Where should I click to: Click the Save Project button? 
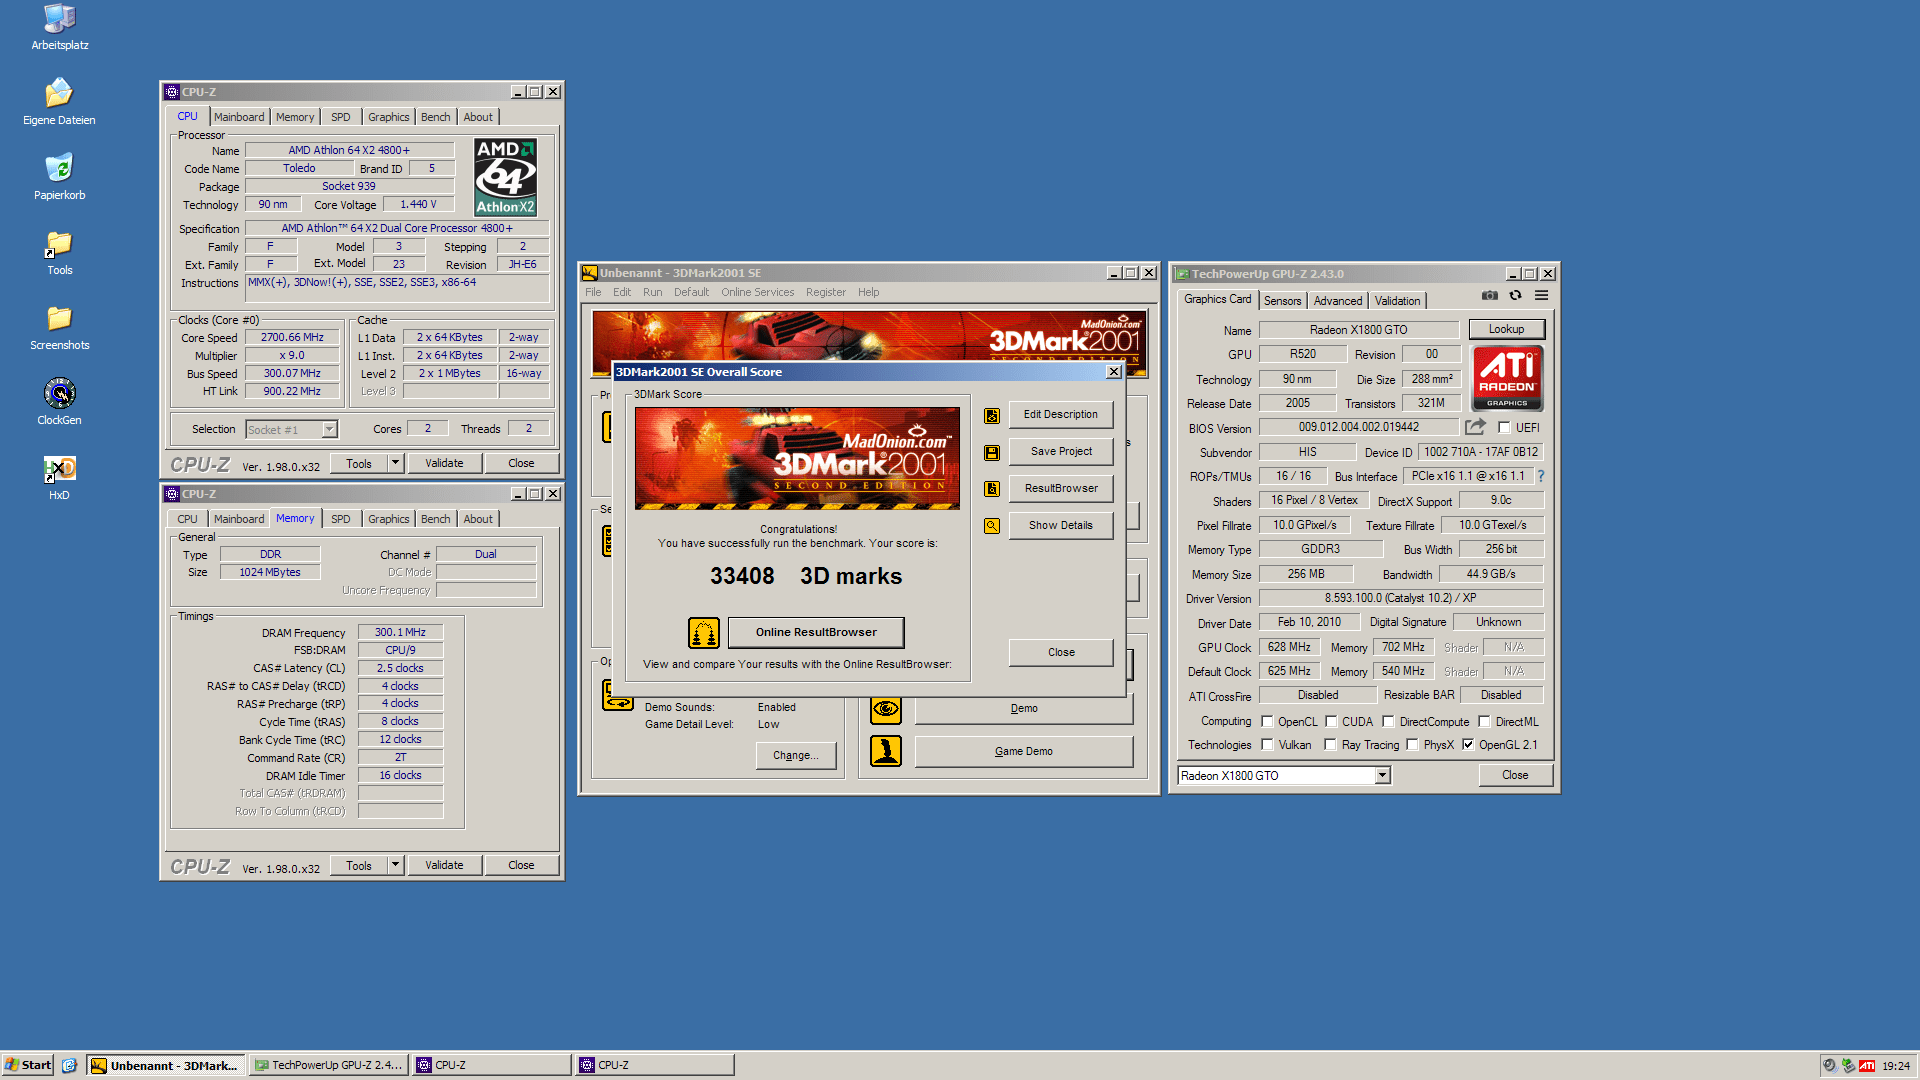pyautogui.click(x=1061, y=452)
